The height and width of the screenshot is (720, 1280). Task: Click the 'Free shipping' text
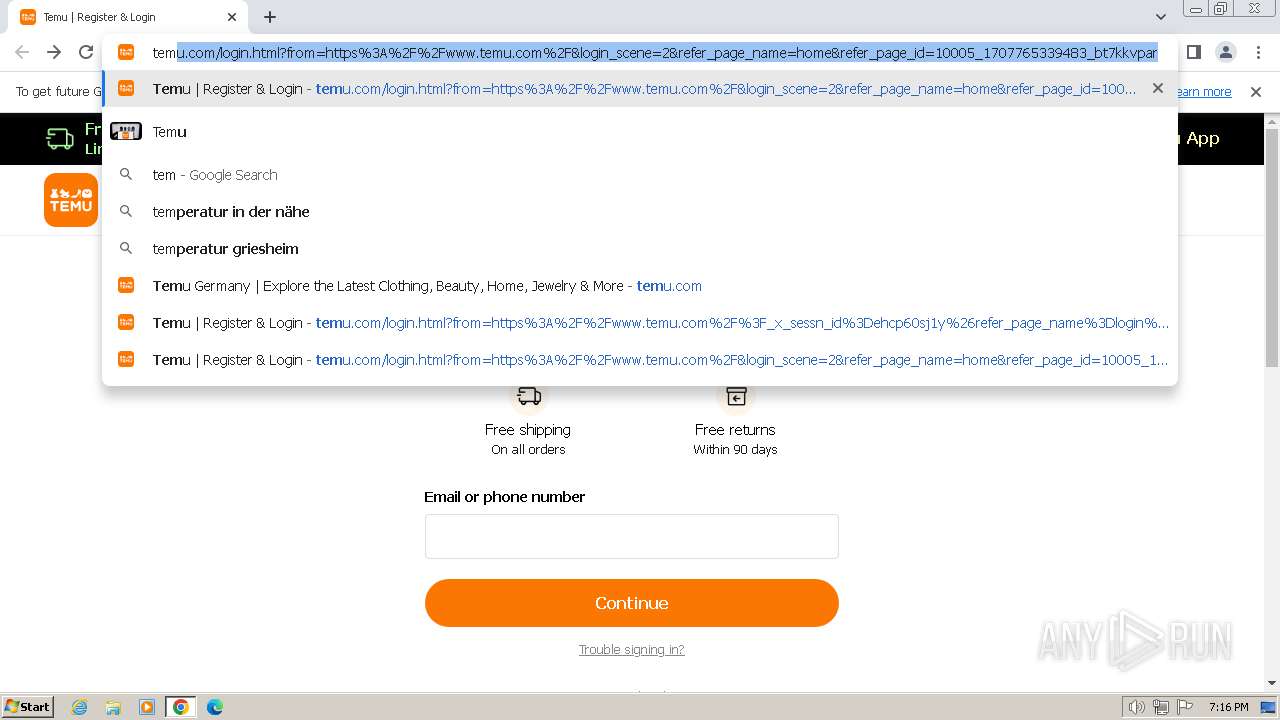[x=528, y=430]
